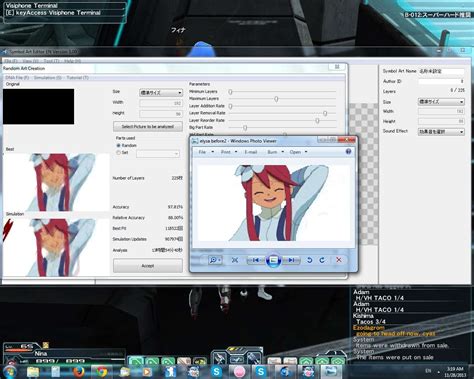The width and height of the screenshot is (474, 379).
Task: Click the black Original image preview
Action: click(38, 107)
